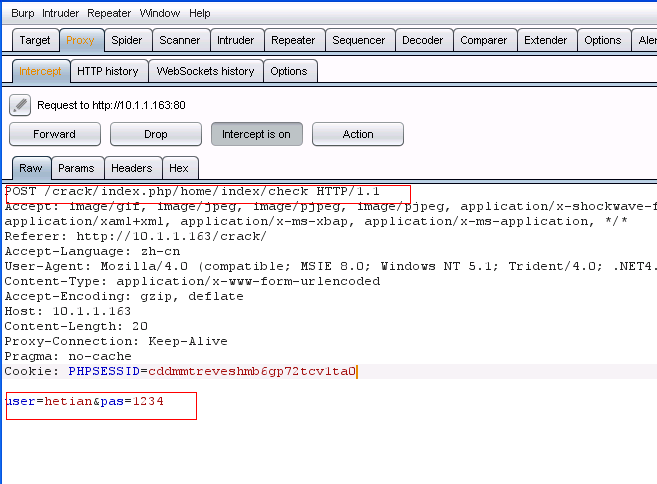Screen dimensions: 657x484
Task: Switch to the Params view tab
Action: 77,168
